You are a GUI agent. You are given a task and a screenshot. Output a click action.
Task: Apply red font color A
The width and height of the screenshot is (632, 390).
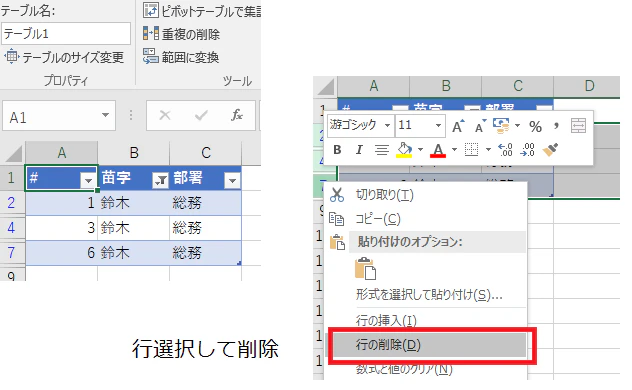[438, 150]
